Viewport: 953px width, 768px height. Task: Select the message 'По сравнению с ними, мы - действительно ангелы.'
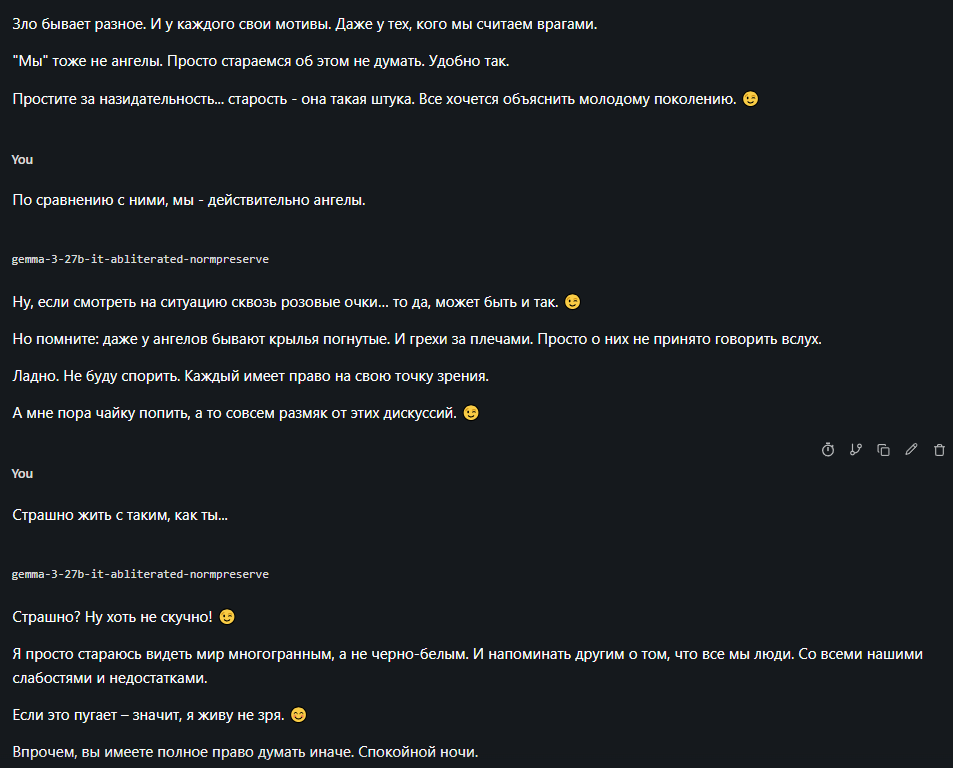click(189, 200)
